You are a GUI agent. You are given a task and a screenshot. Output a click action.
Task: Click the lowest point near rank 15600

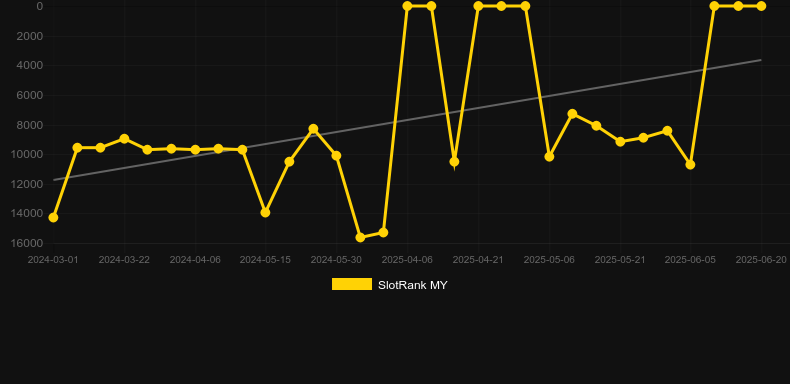(x=360, y=237)
